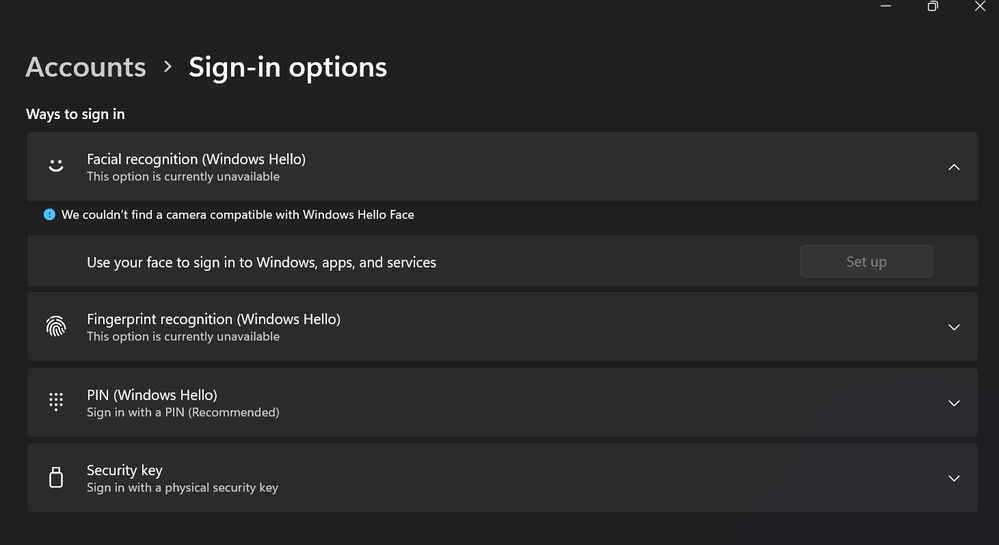Screen dimensions: 999x545
Task: Open Fingerprint recognition (Windows Hello) option
Action: coord(213,319)
